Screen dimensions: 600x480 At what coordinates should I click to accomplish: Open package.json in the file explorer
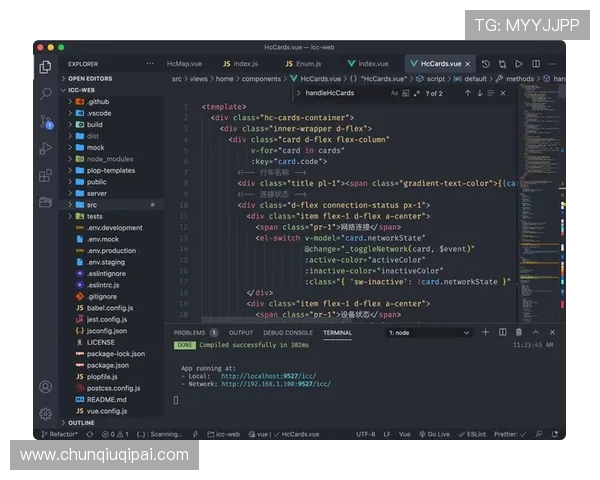coord(107,365)
